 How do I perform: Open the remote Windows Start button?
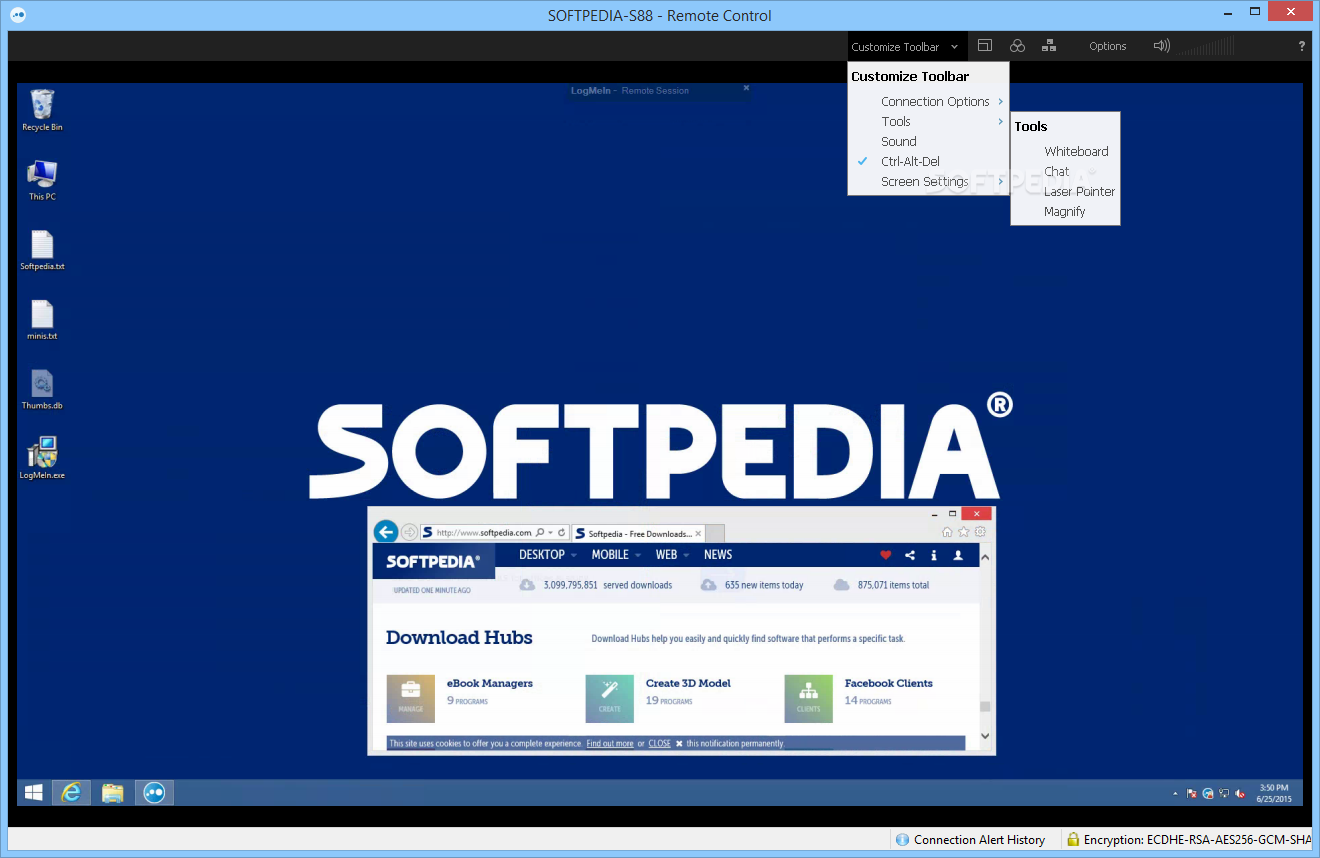point(33,792)
